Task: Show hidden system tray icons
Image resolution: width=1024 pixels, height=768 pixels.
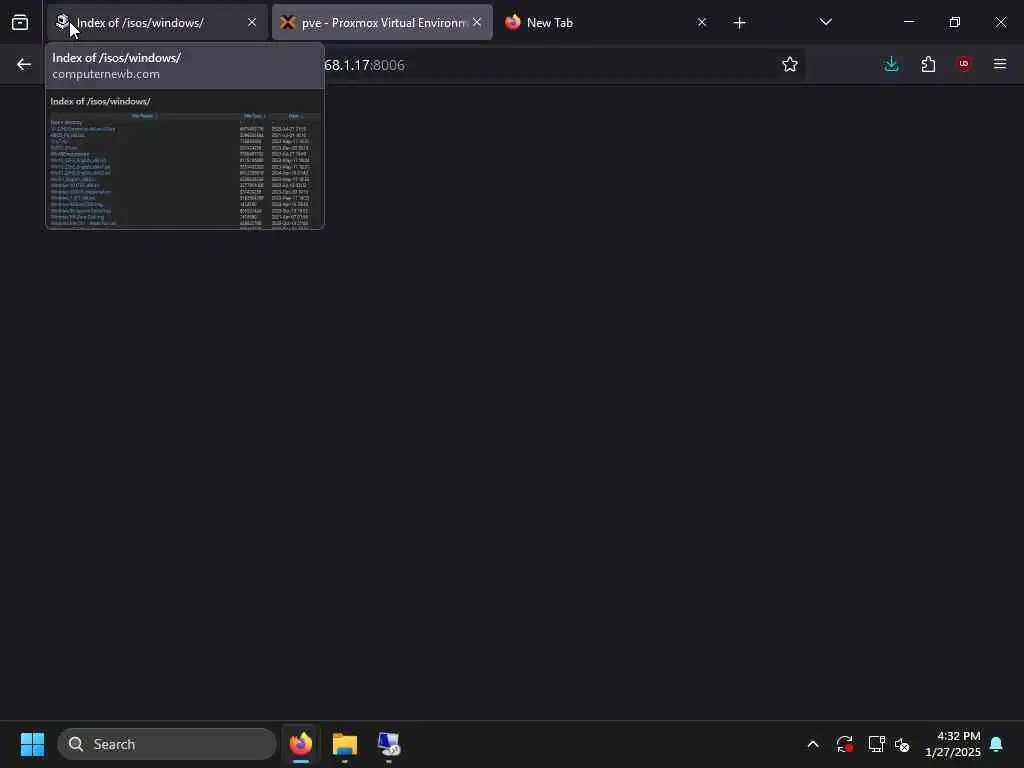Action: (x=813, y=744)
